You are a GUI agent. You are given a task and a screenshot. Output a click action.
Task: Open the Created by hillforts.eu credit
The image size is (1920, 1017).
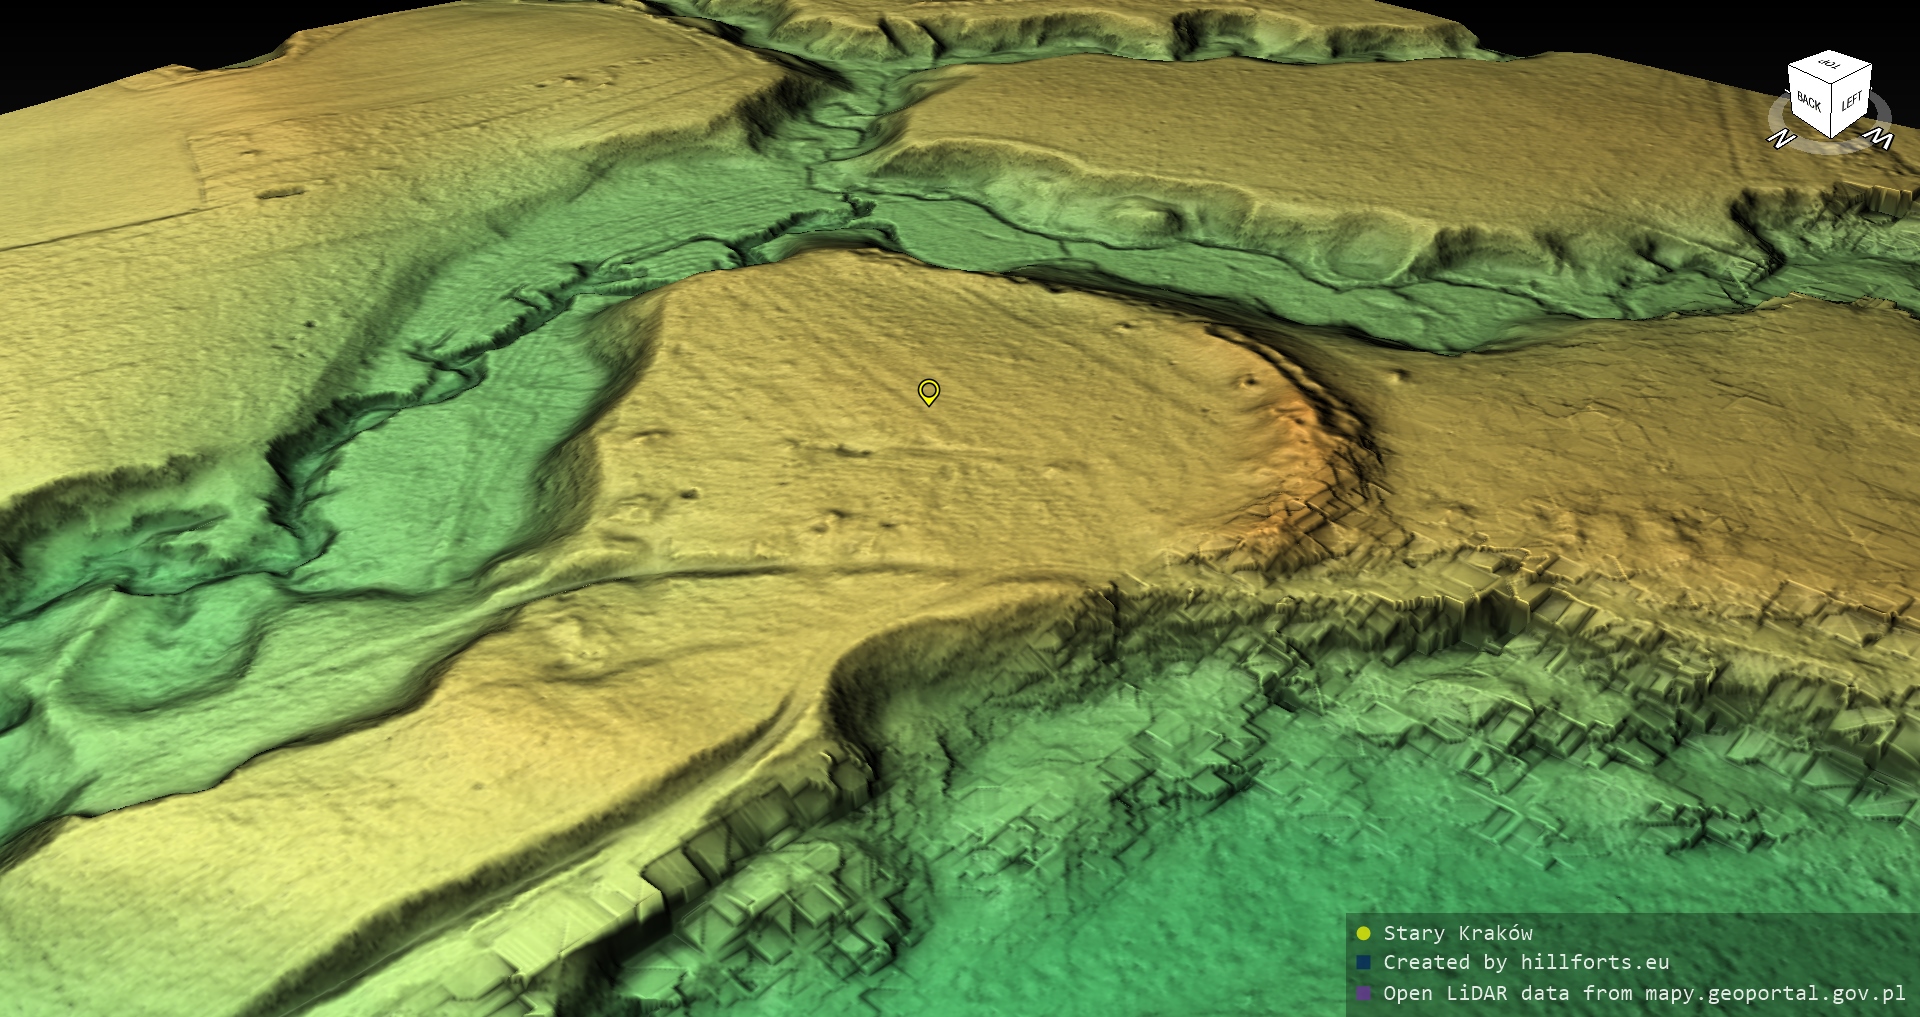click(1525, 963)
